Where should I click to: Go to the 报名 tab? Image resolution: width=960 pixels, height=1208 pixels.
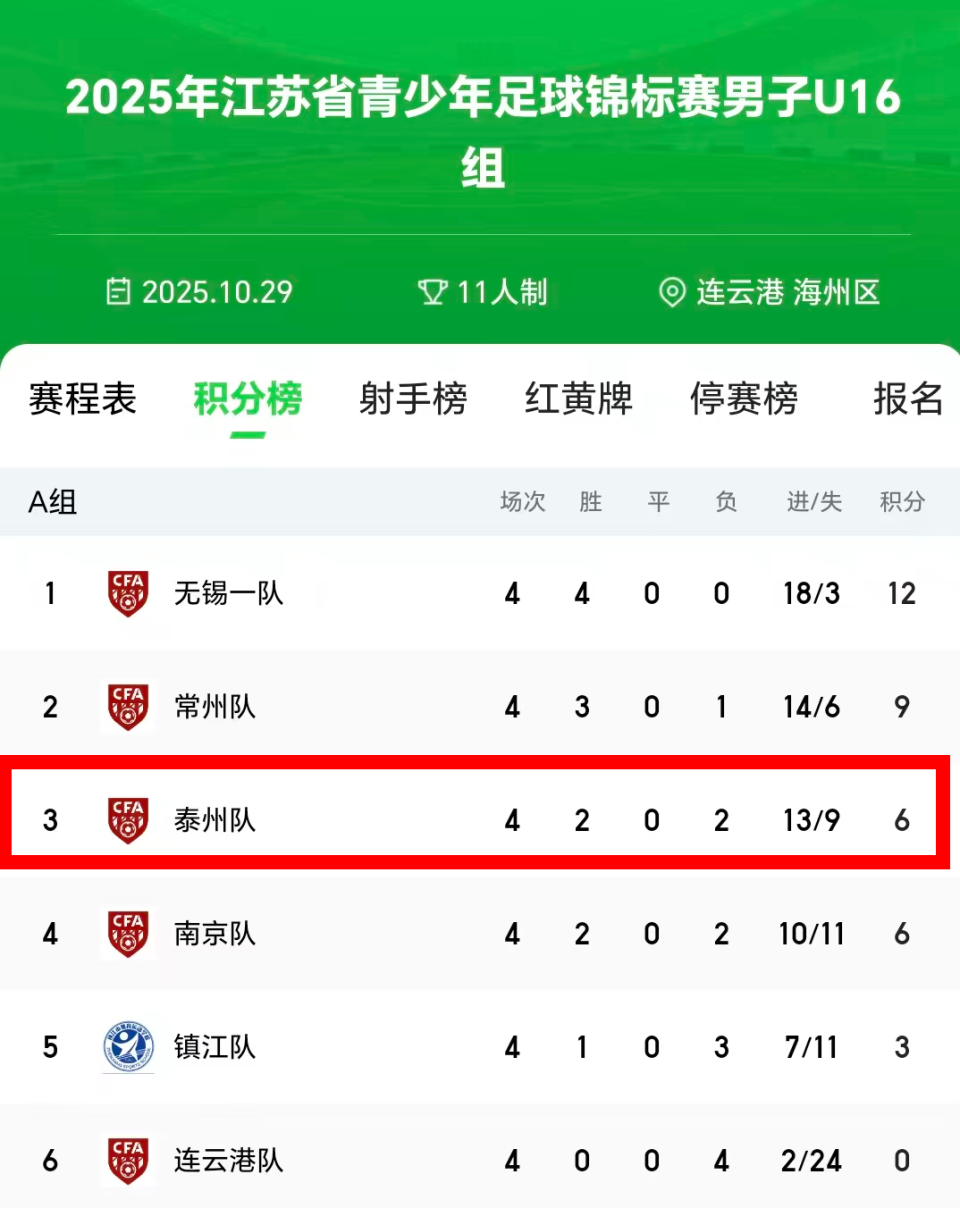(908, 399)
